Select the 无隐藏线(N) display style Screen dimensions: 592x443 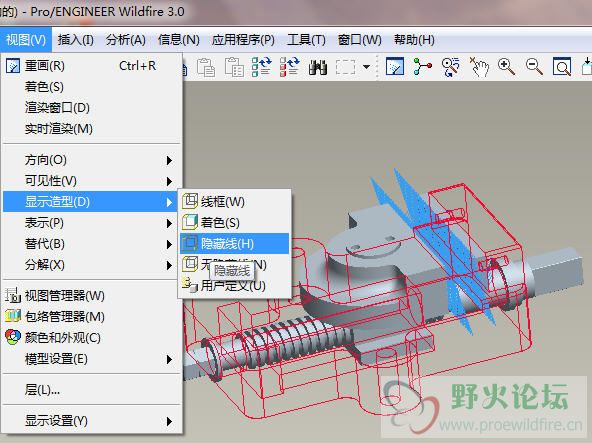[234, 264]
